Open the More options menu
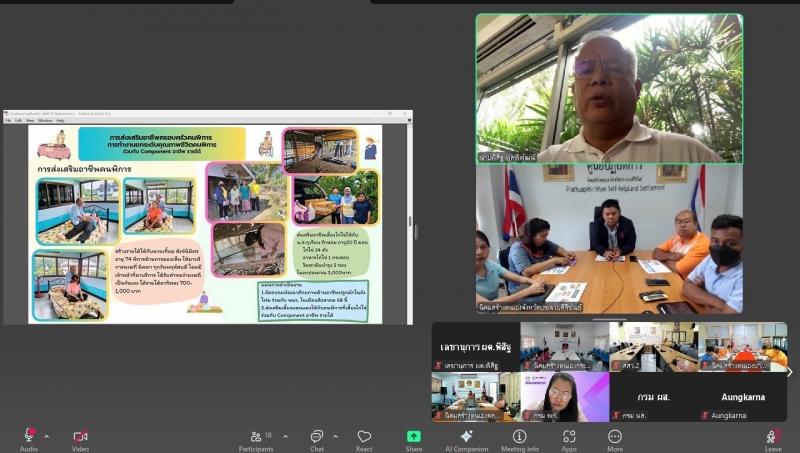The height and width of the screenshot is (453, 800). [615, 439]
